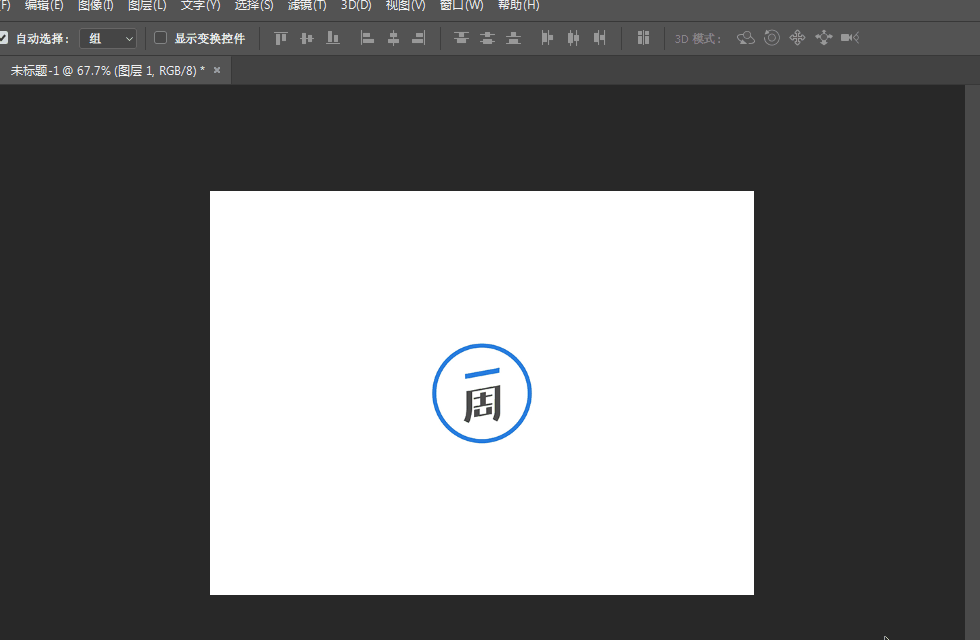Close the 未标题-1 document with its × button
This screenshot has width=980, height=640.
tap(216, 70)
